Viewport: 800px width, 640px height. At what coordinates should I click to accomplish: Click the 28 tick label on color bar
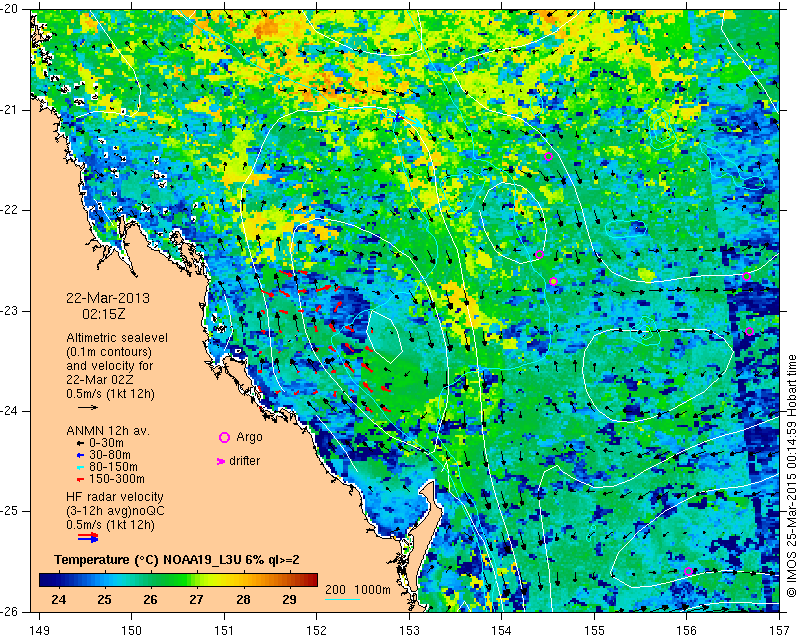243,600
